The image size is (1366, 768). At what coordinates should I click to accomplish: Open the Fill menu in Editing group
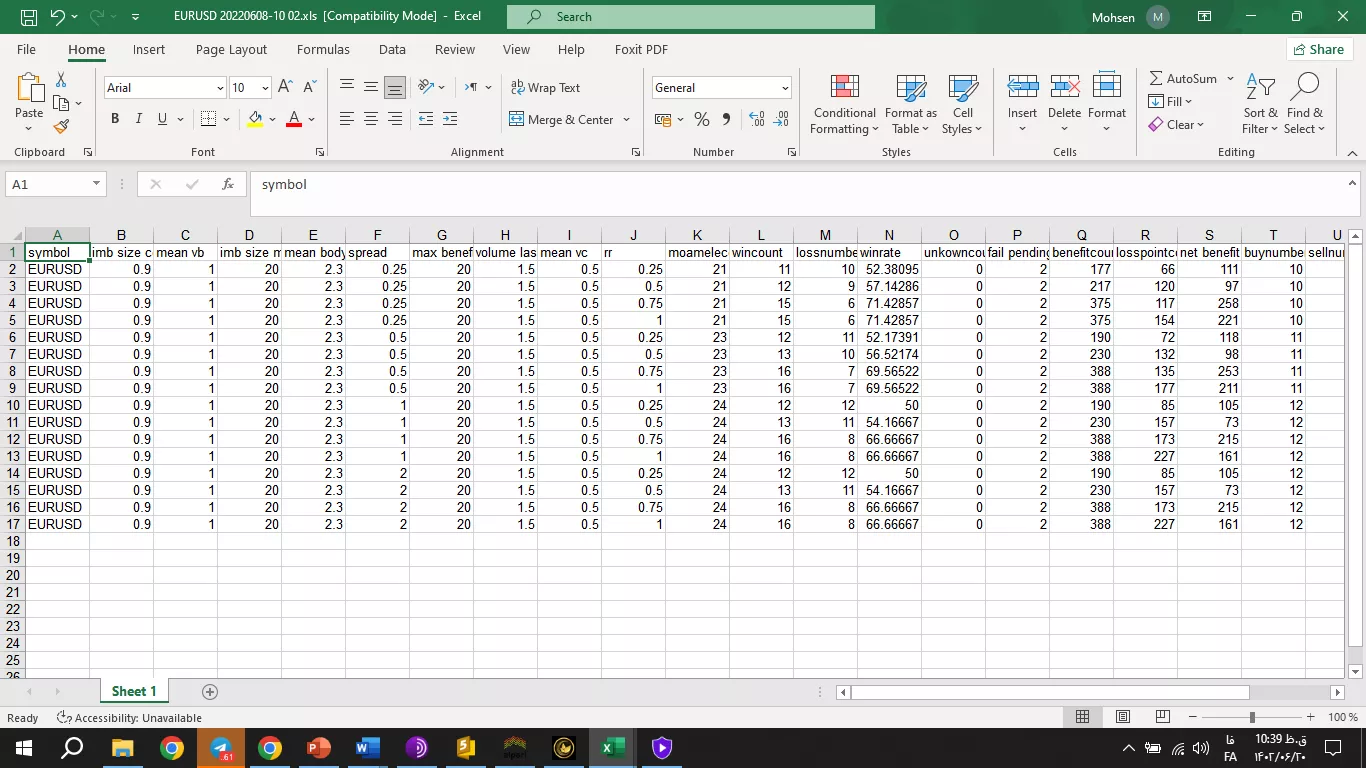pyautogui.click(x=1171, y=101)
